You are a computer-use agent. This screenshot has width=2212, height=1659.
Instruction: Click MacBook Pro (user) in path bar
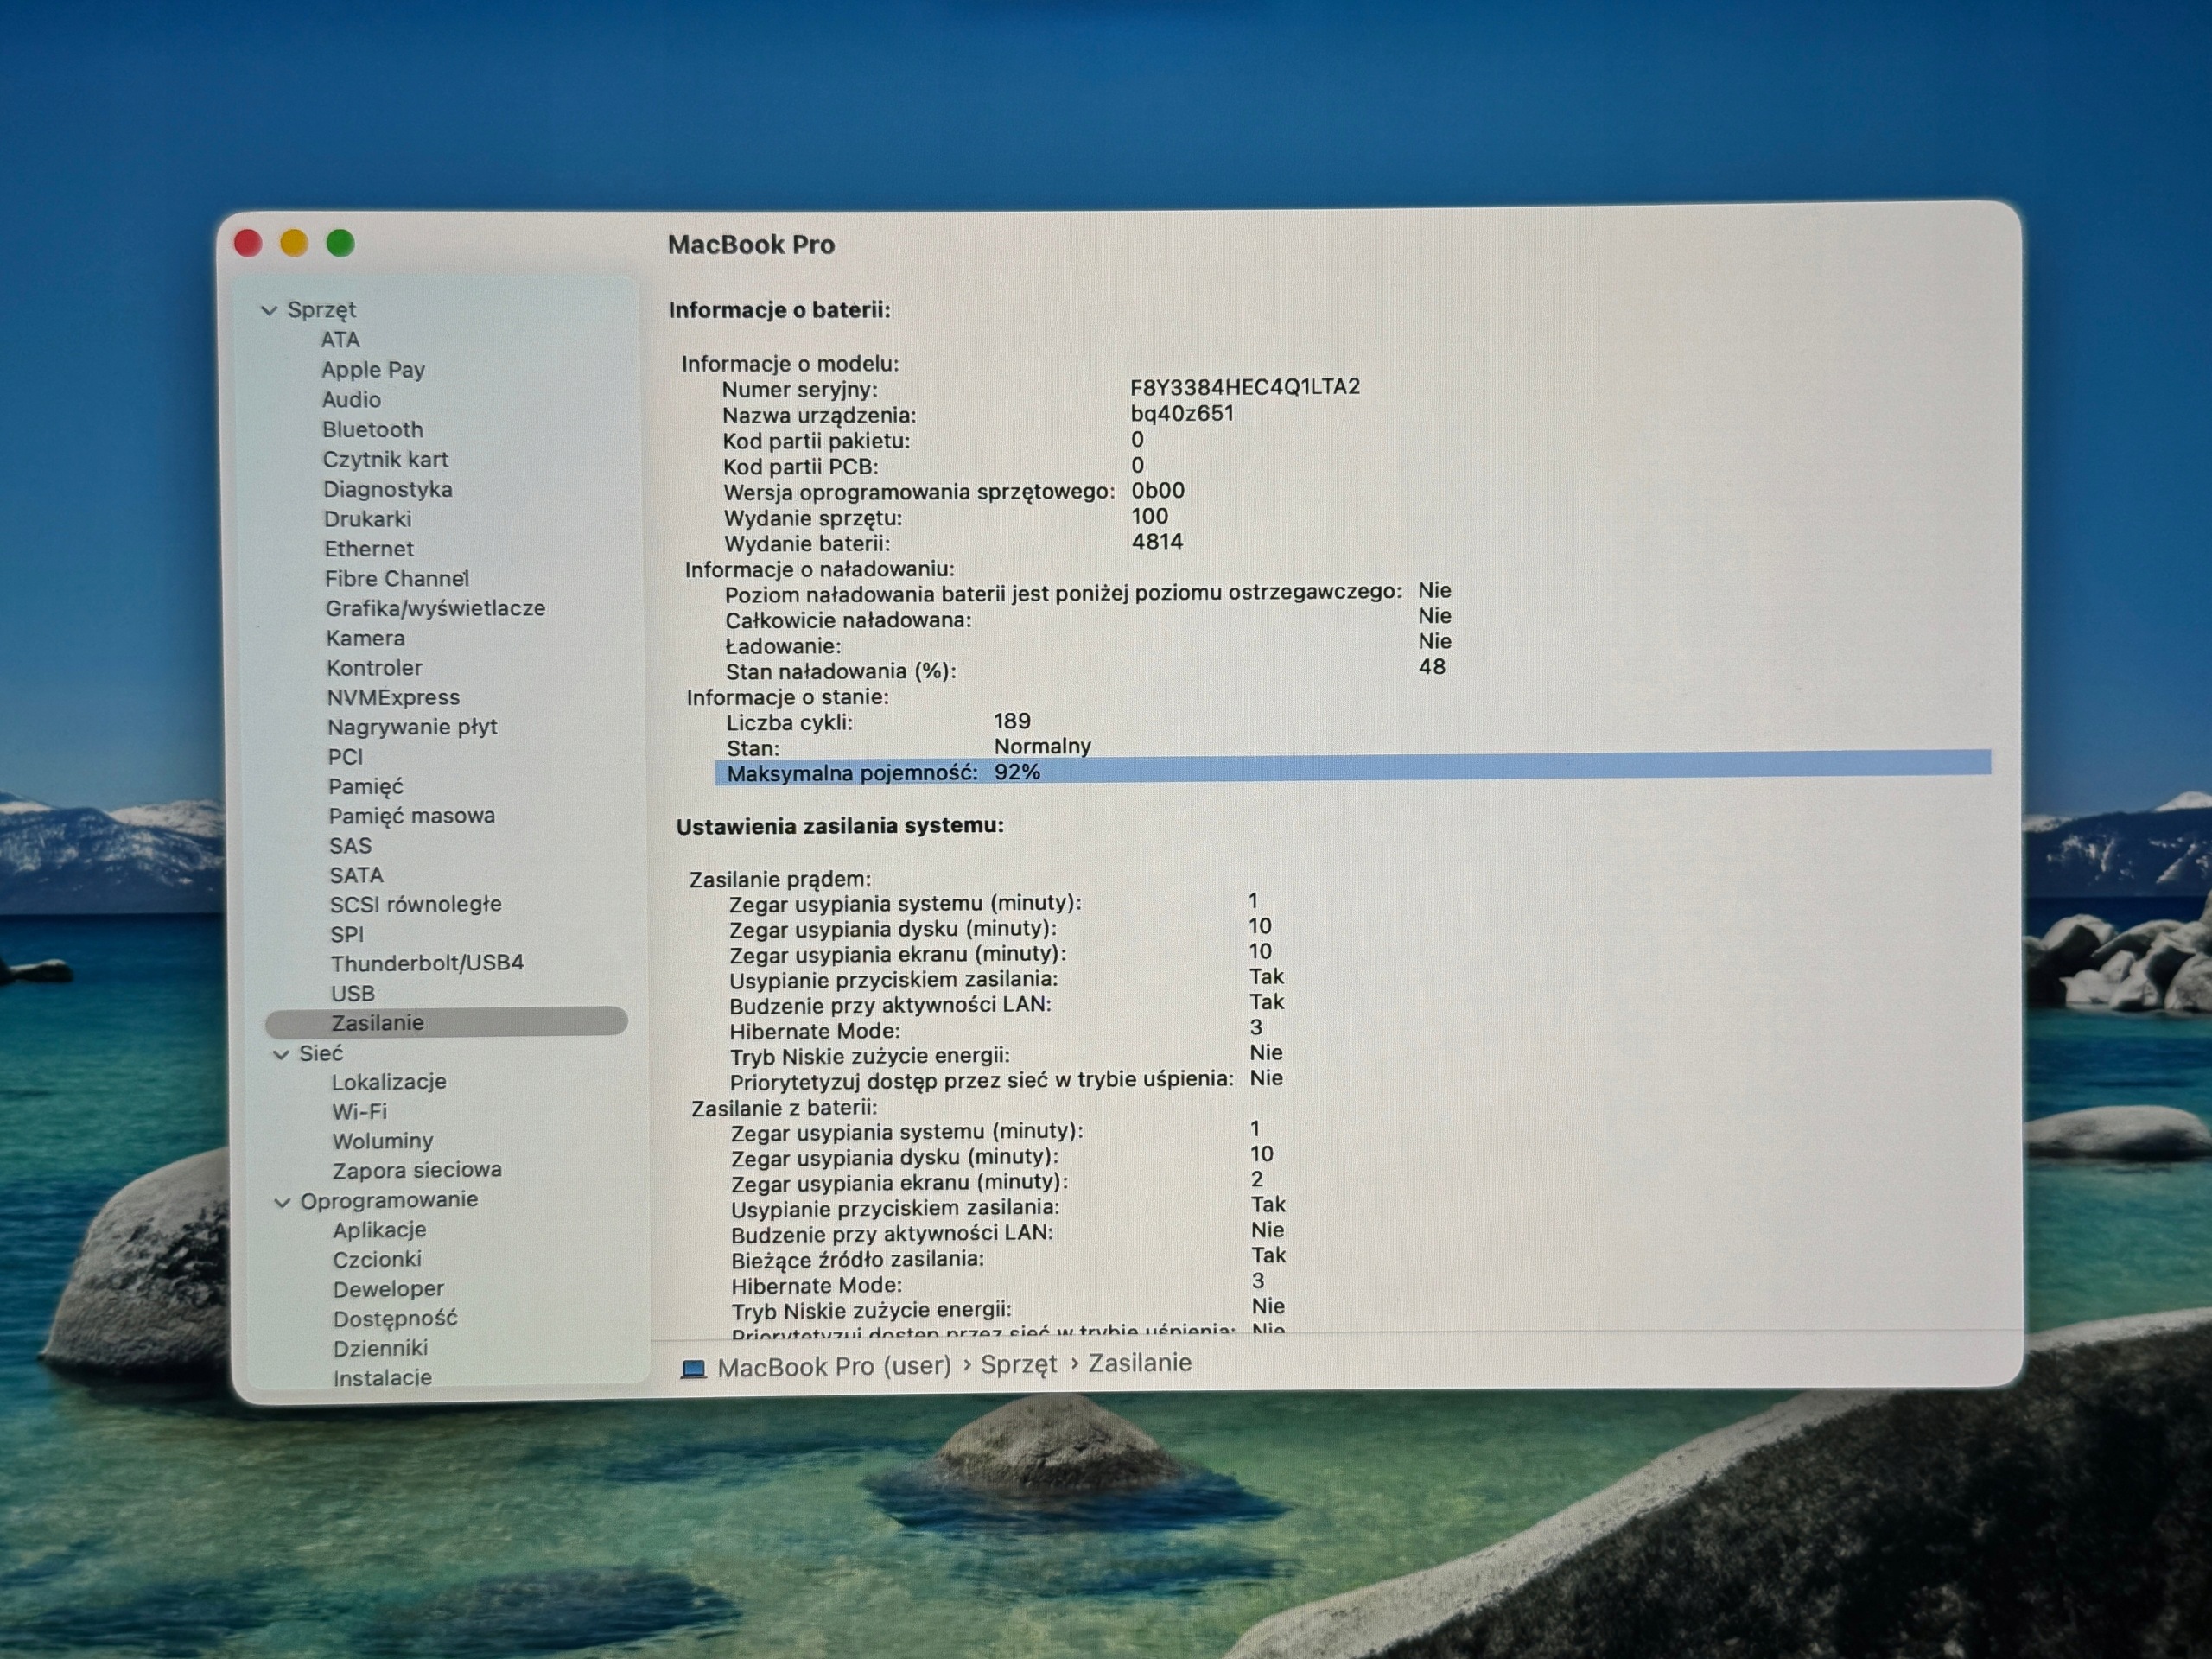point(834,1367)
